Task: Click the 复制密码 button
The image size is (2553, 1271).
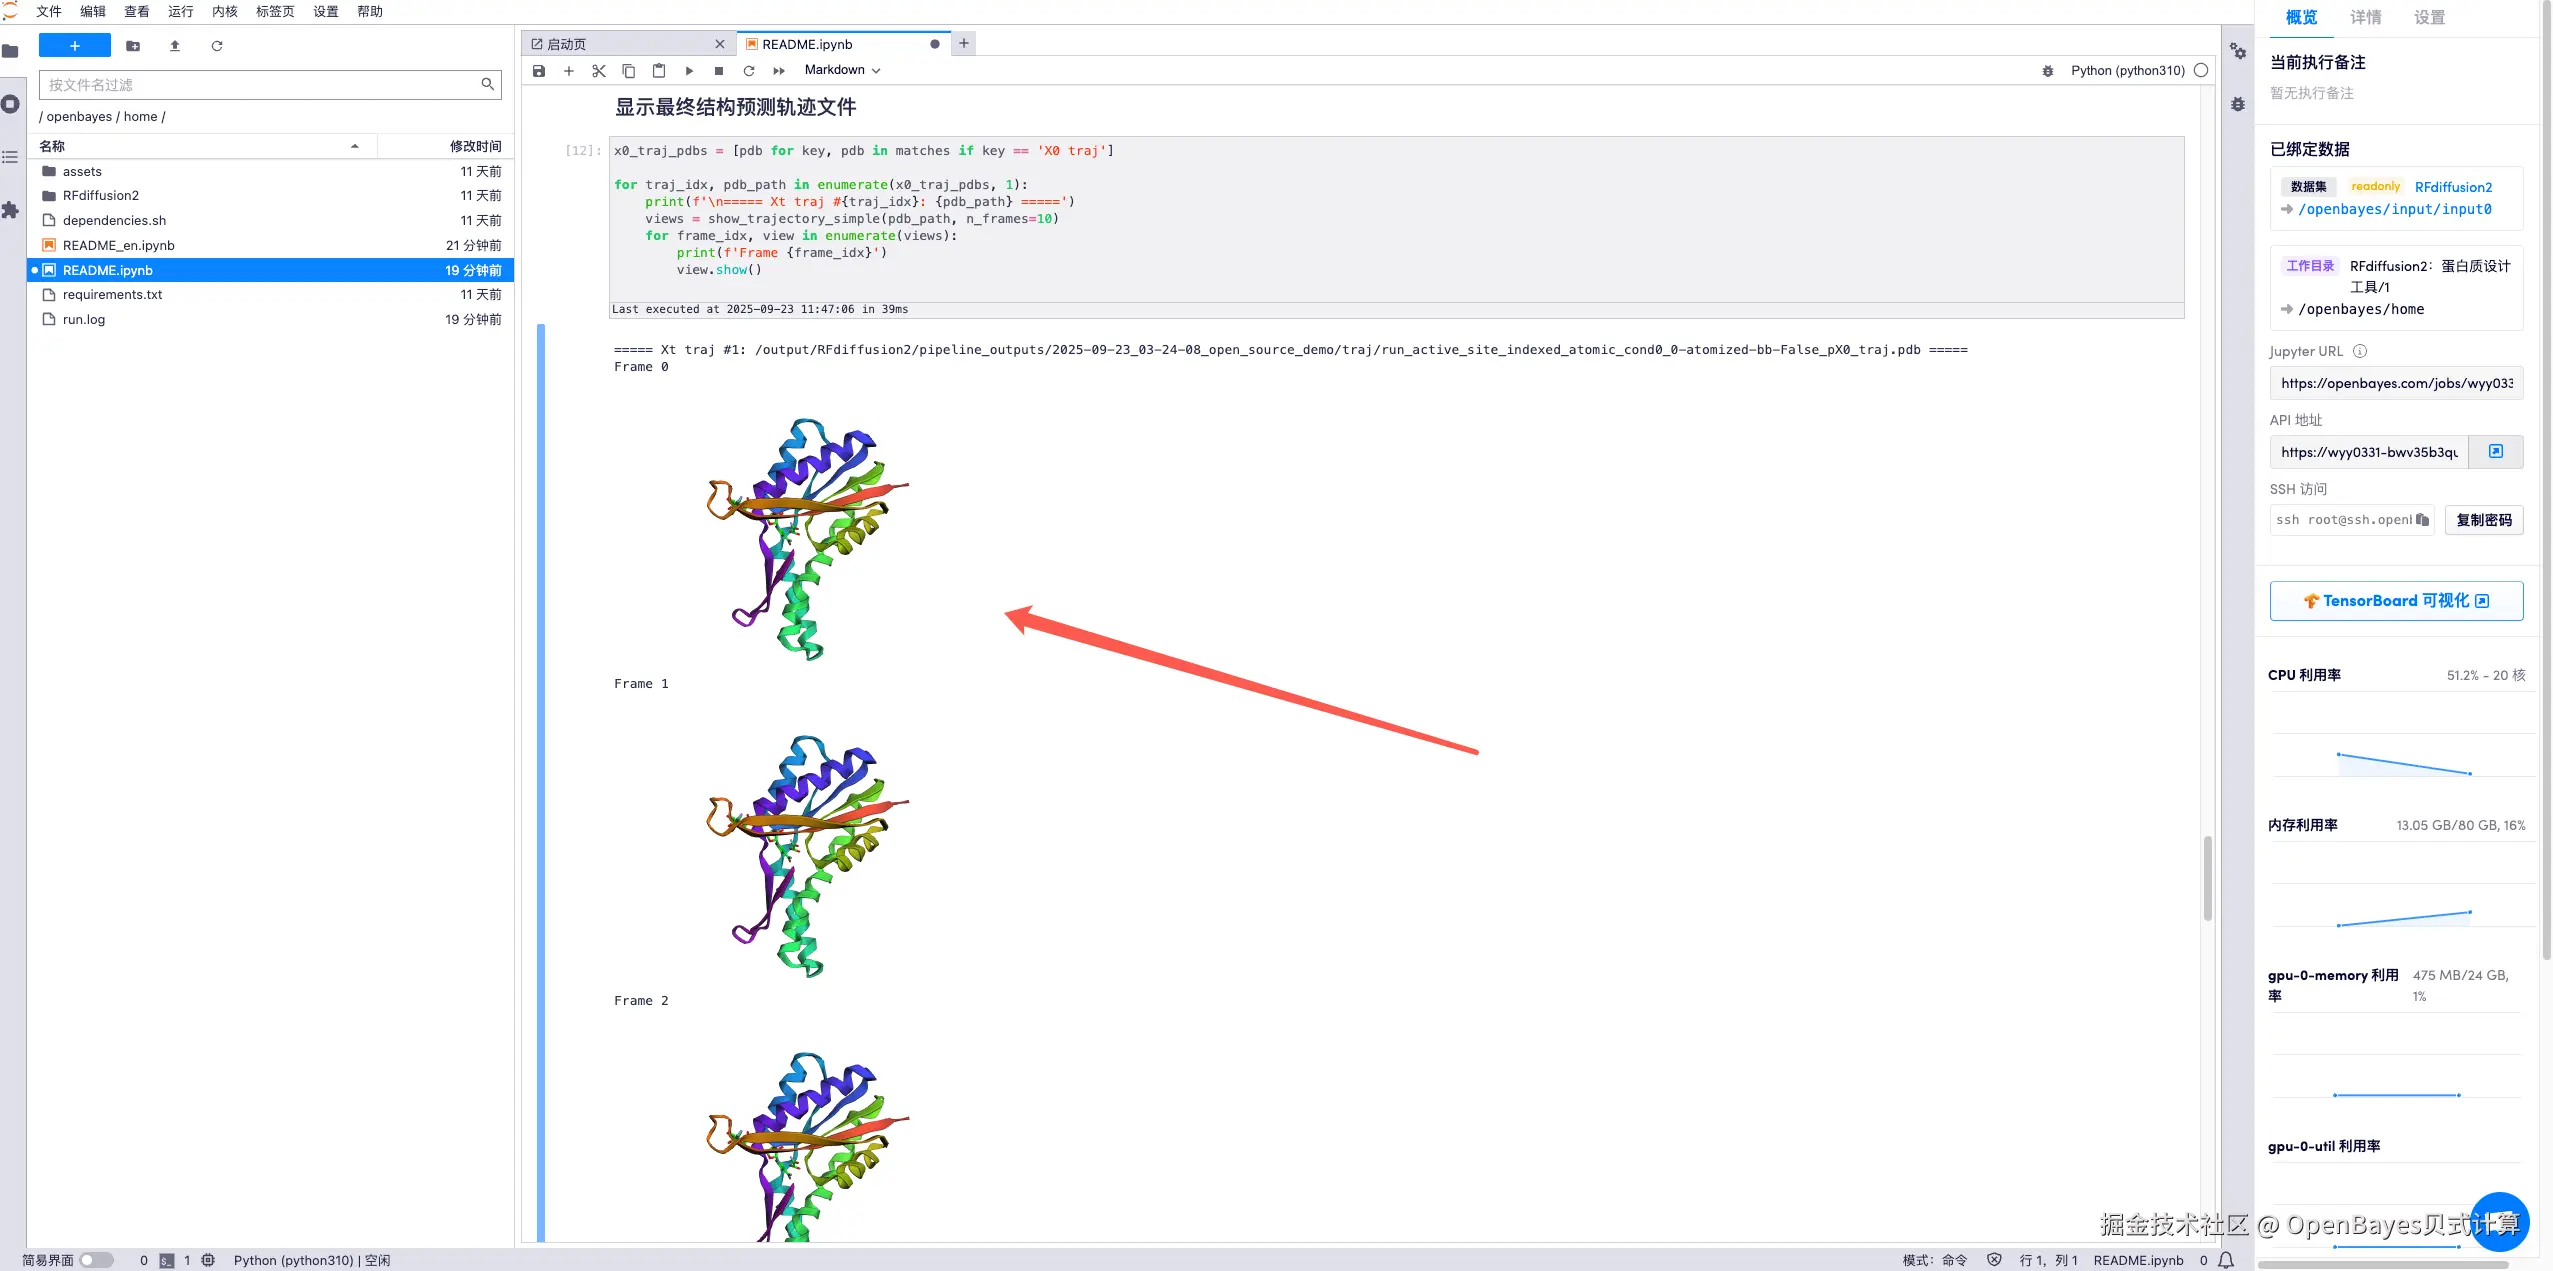Action: [2484, 520]
